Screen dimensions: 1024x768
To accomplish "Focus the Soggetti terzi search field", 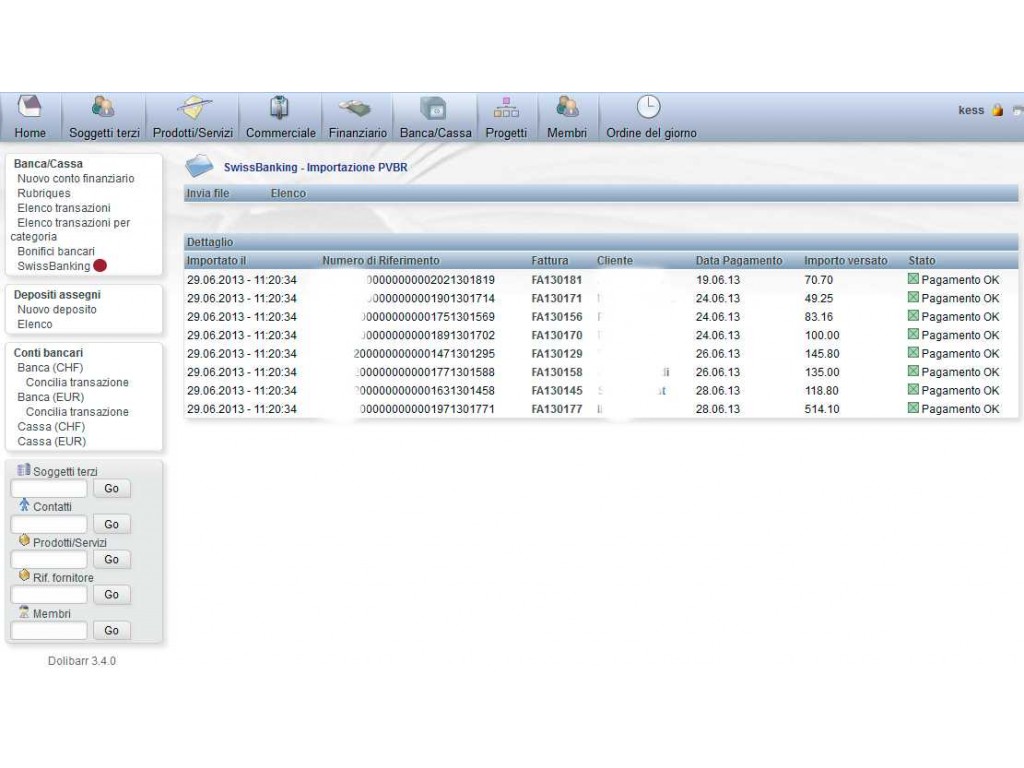I will point(49,488).
